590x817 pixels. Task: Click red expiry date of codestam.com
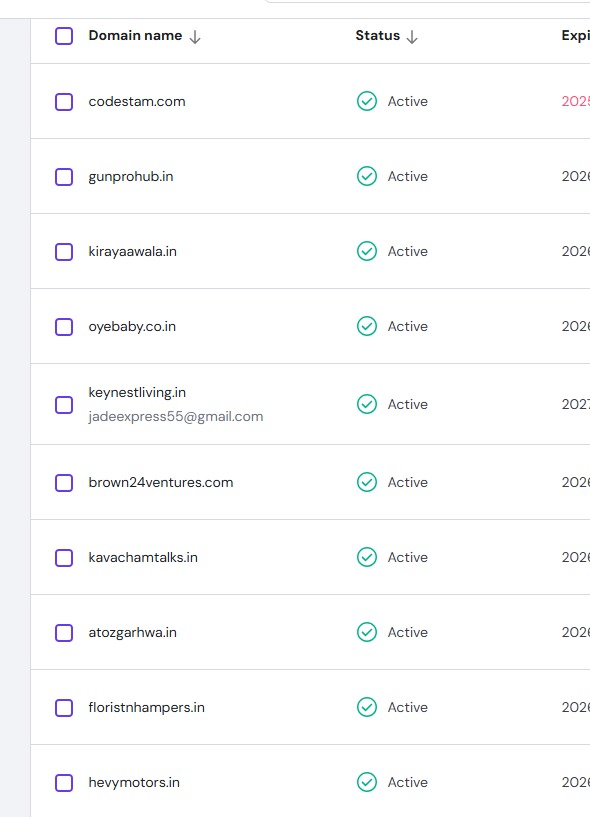575,101
